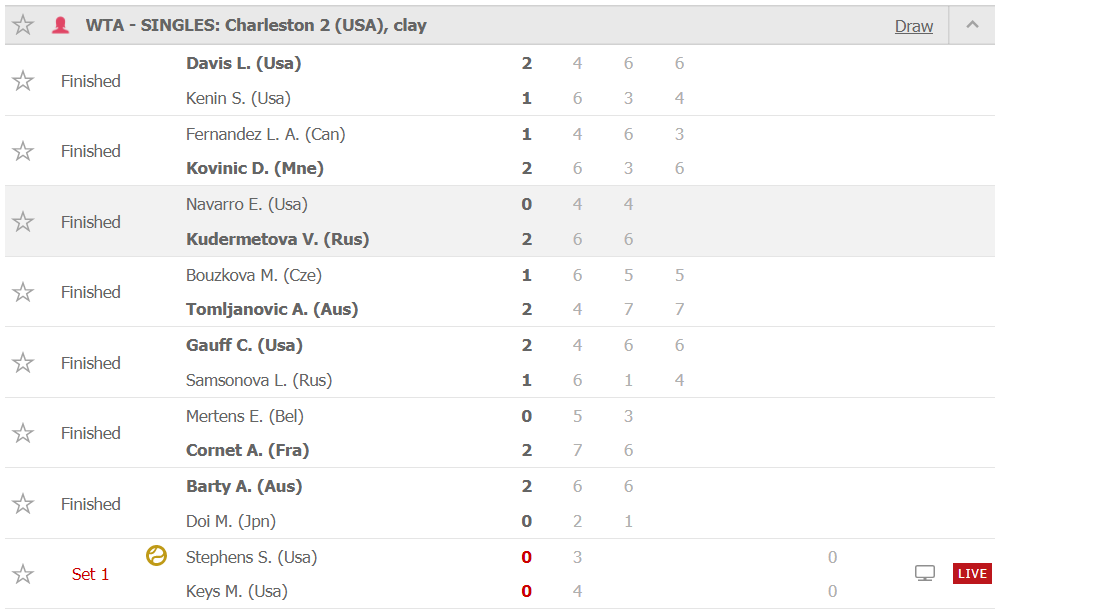Star the Gauff vs Samsonova match
Image resolution: width=1112 pixels, height=609 pixels.
(23, 363)
